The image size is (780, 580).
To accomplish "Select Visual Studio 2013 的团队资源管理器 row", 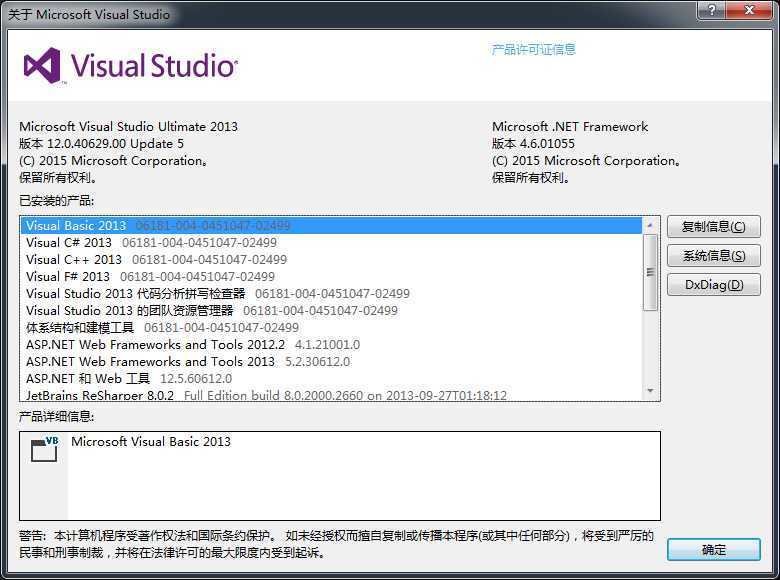I will click(331, 310).
